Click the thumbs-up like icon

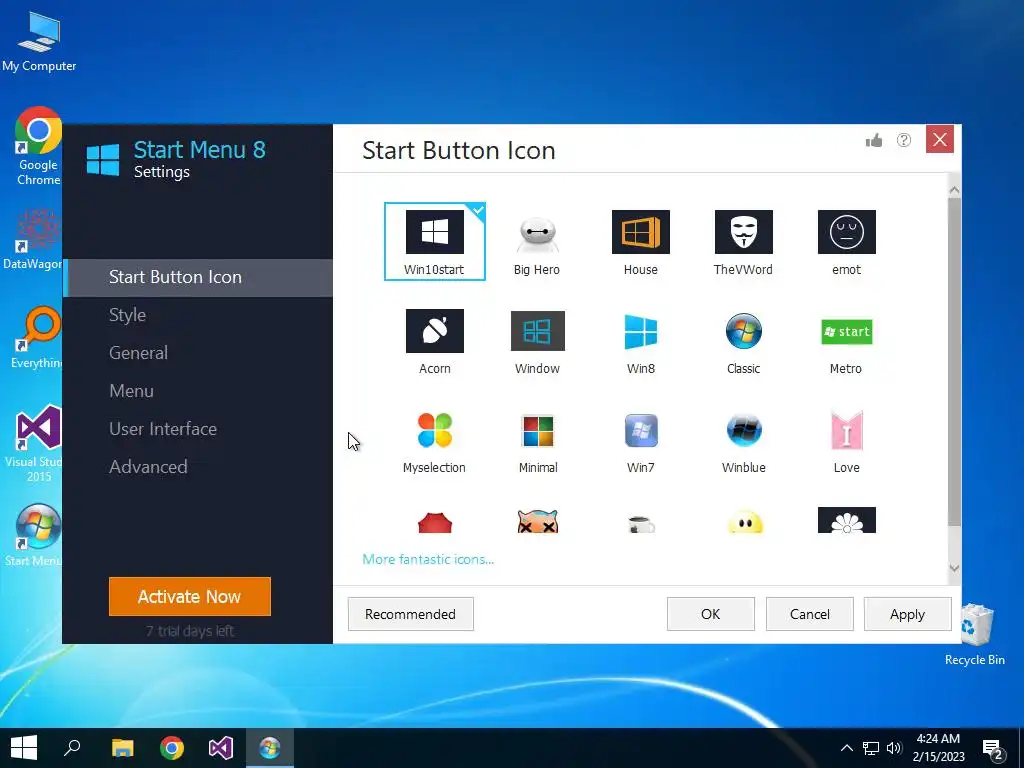click(874, 140)
